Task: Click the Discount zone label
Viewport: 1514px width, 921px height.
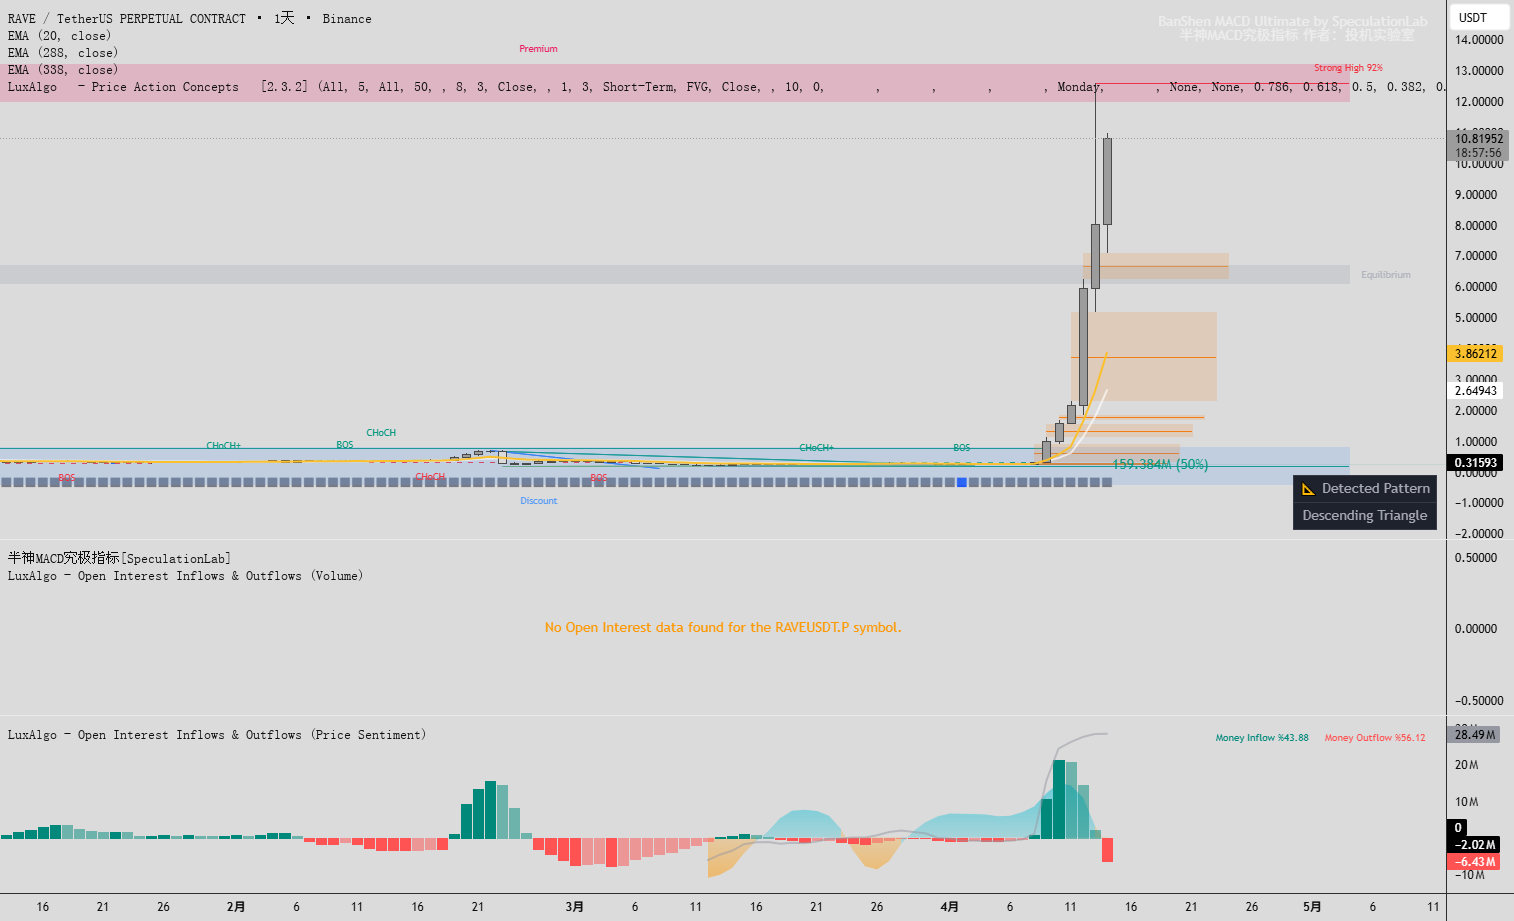Action: [x=538, y=501]
